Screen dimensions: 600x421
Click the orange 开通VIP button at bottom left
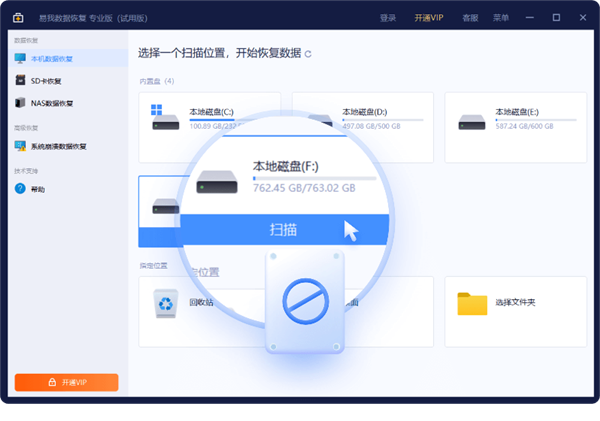click(67, 382)
